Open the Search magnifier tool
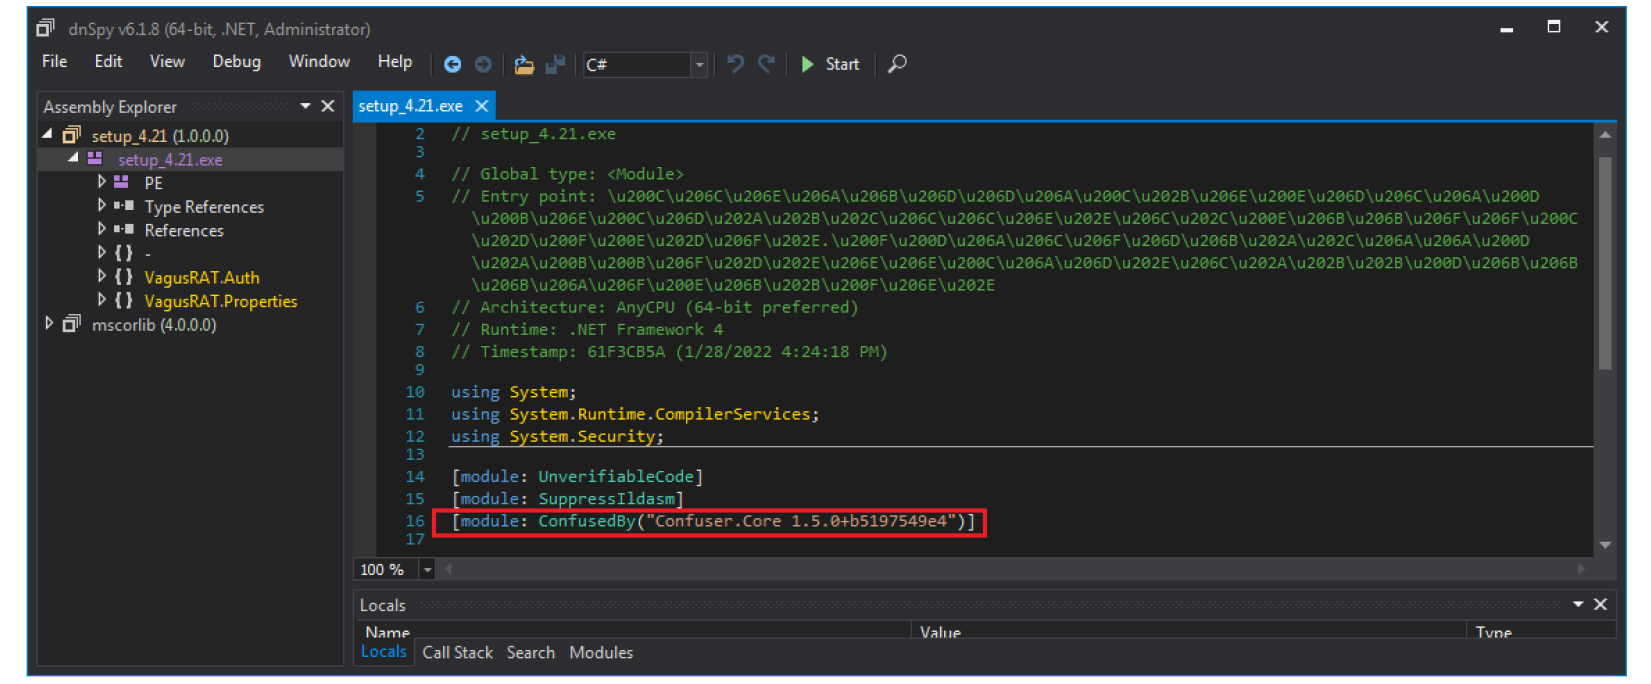1651x684 pixels. [897, 64]
